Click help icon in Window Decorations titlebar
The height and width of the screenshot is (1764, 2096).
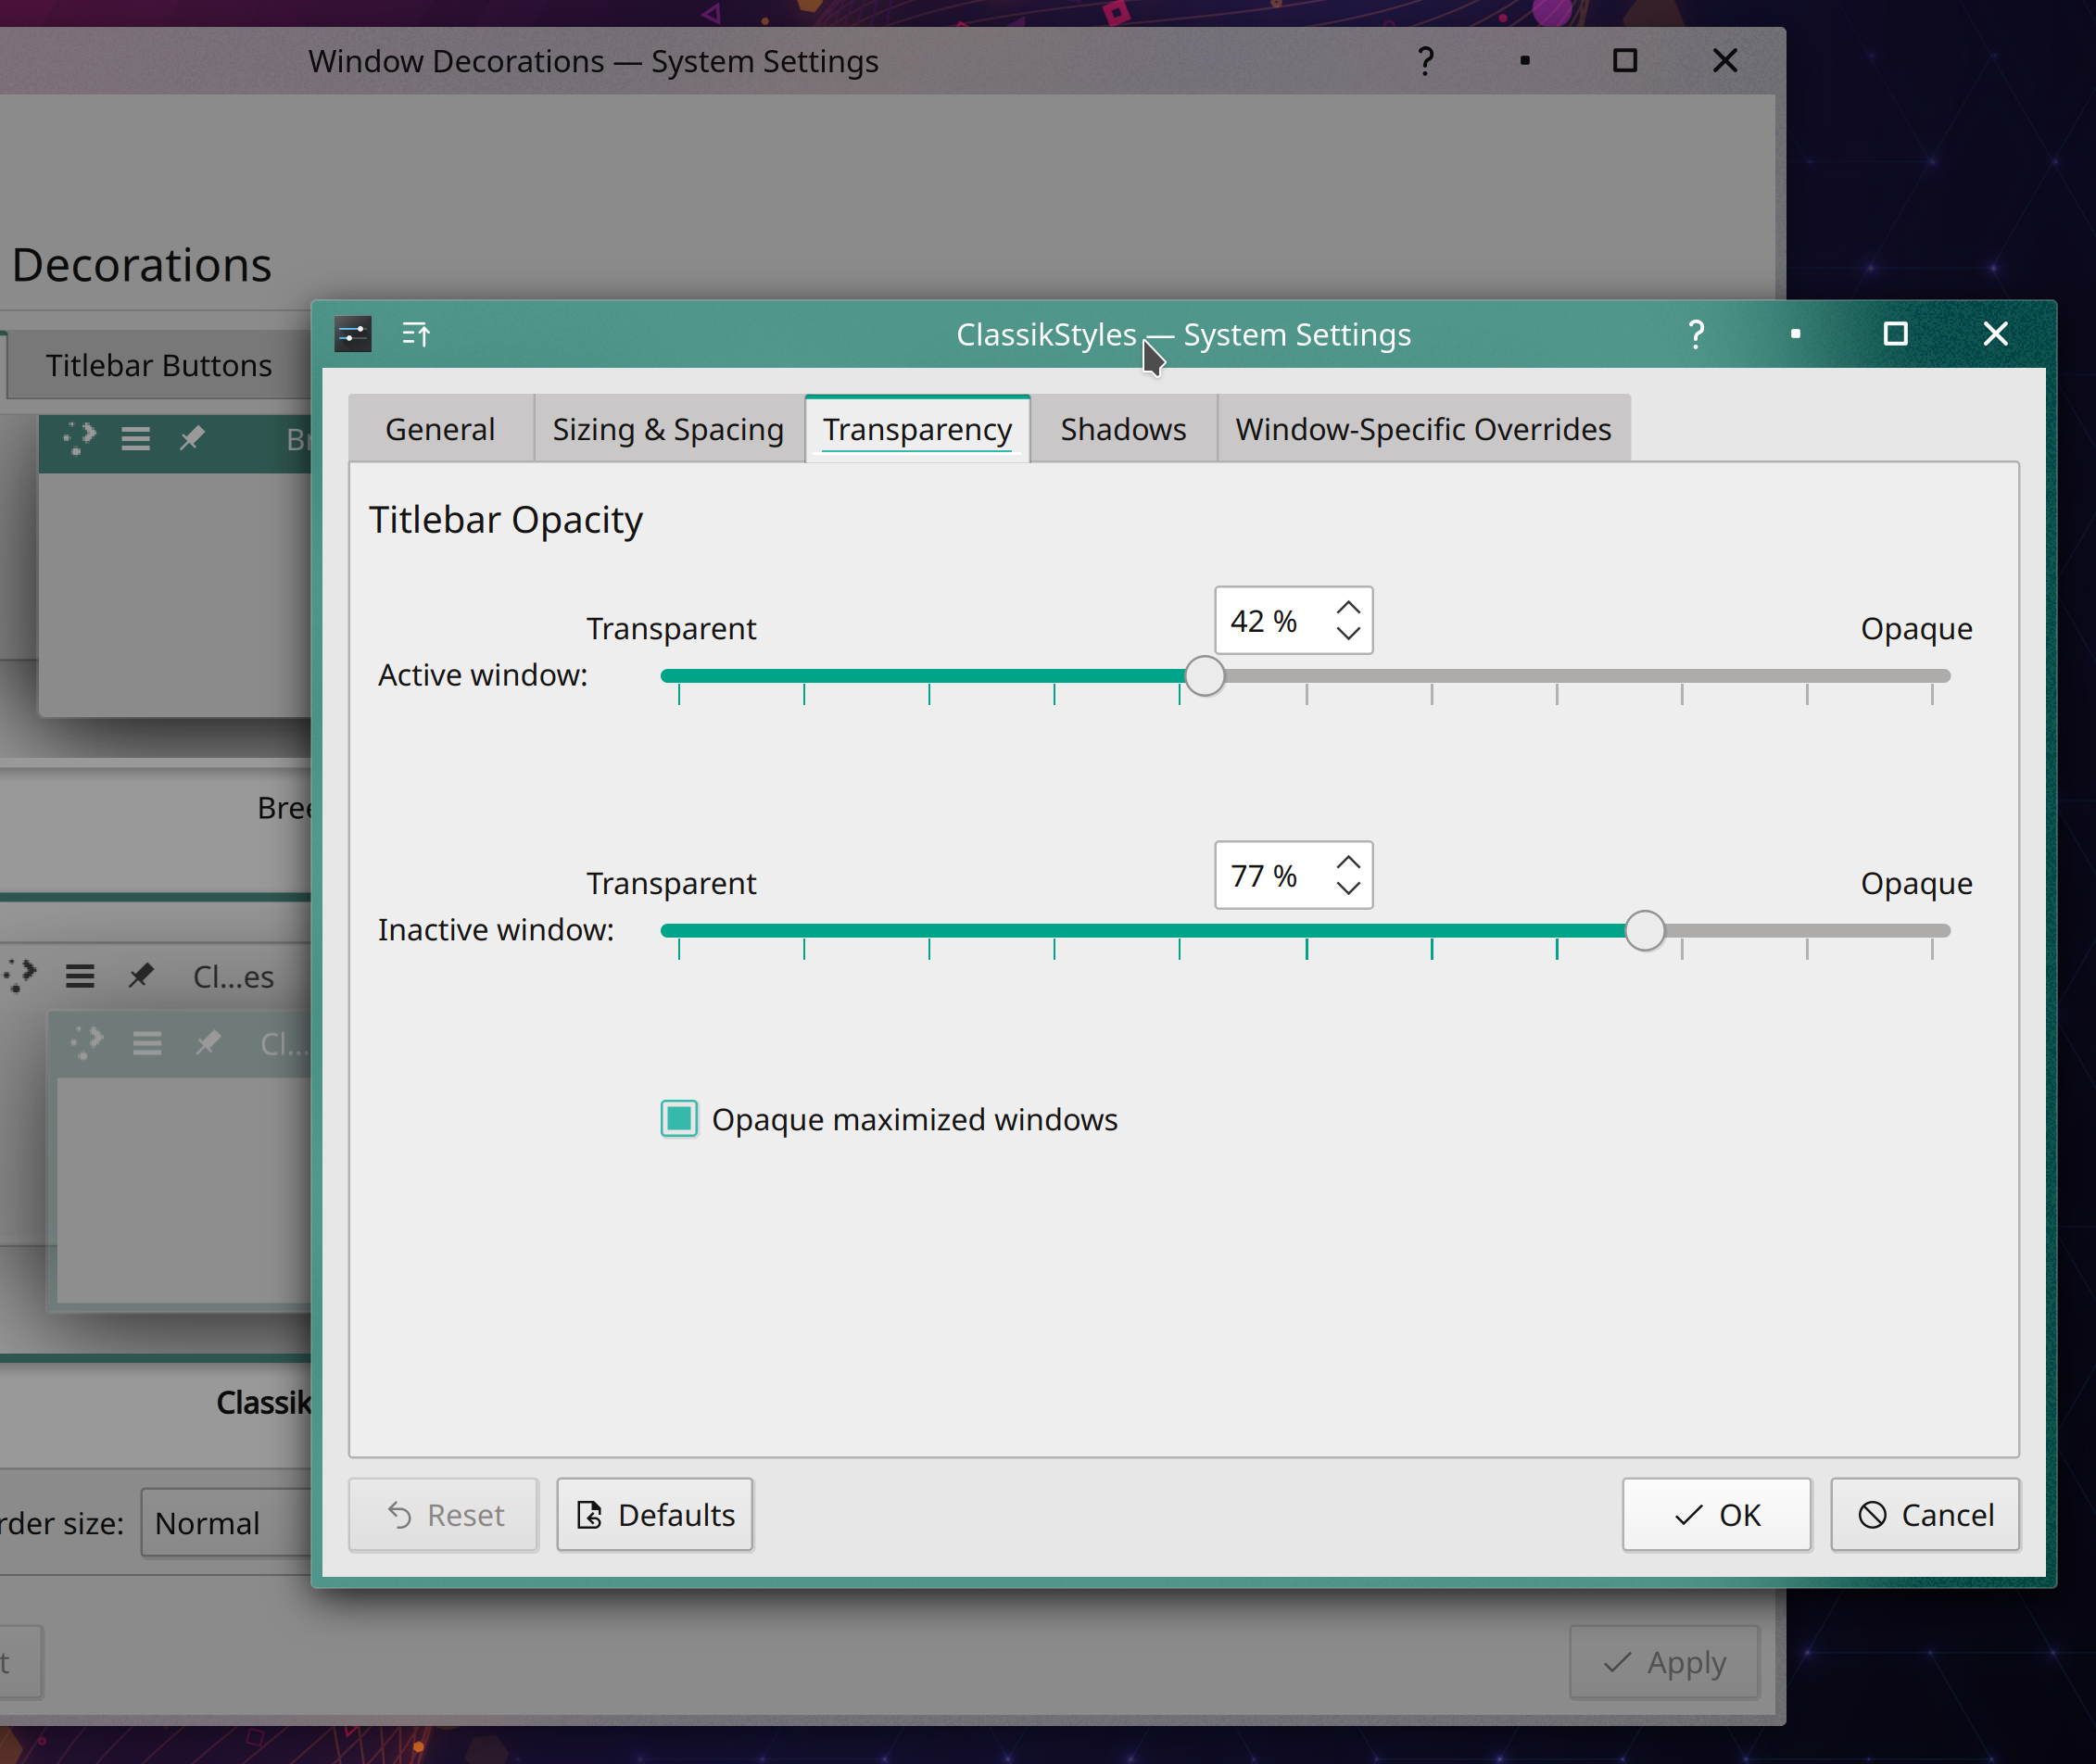[1426, 61]
